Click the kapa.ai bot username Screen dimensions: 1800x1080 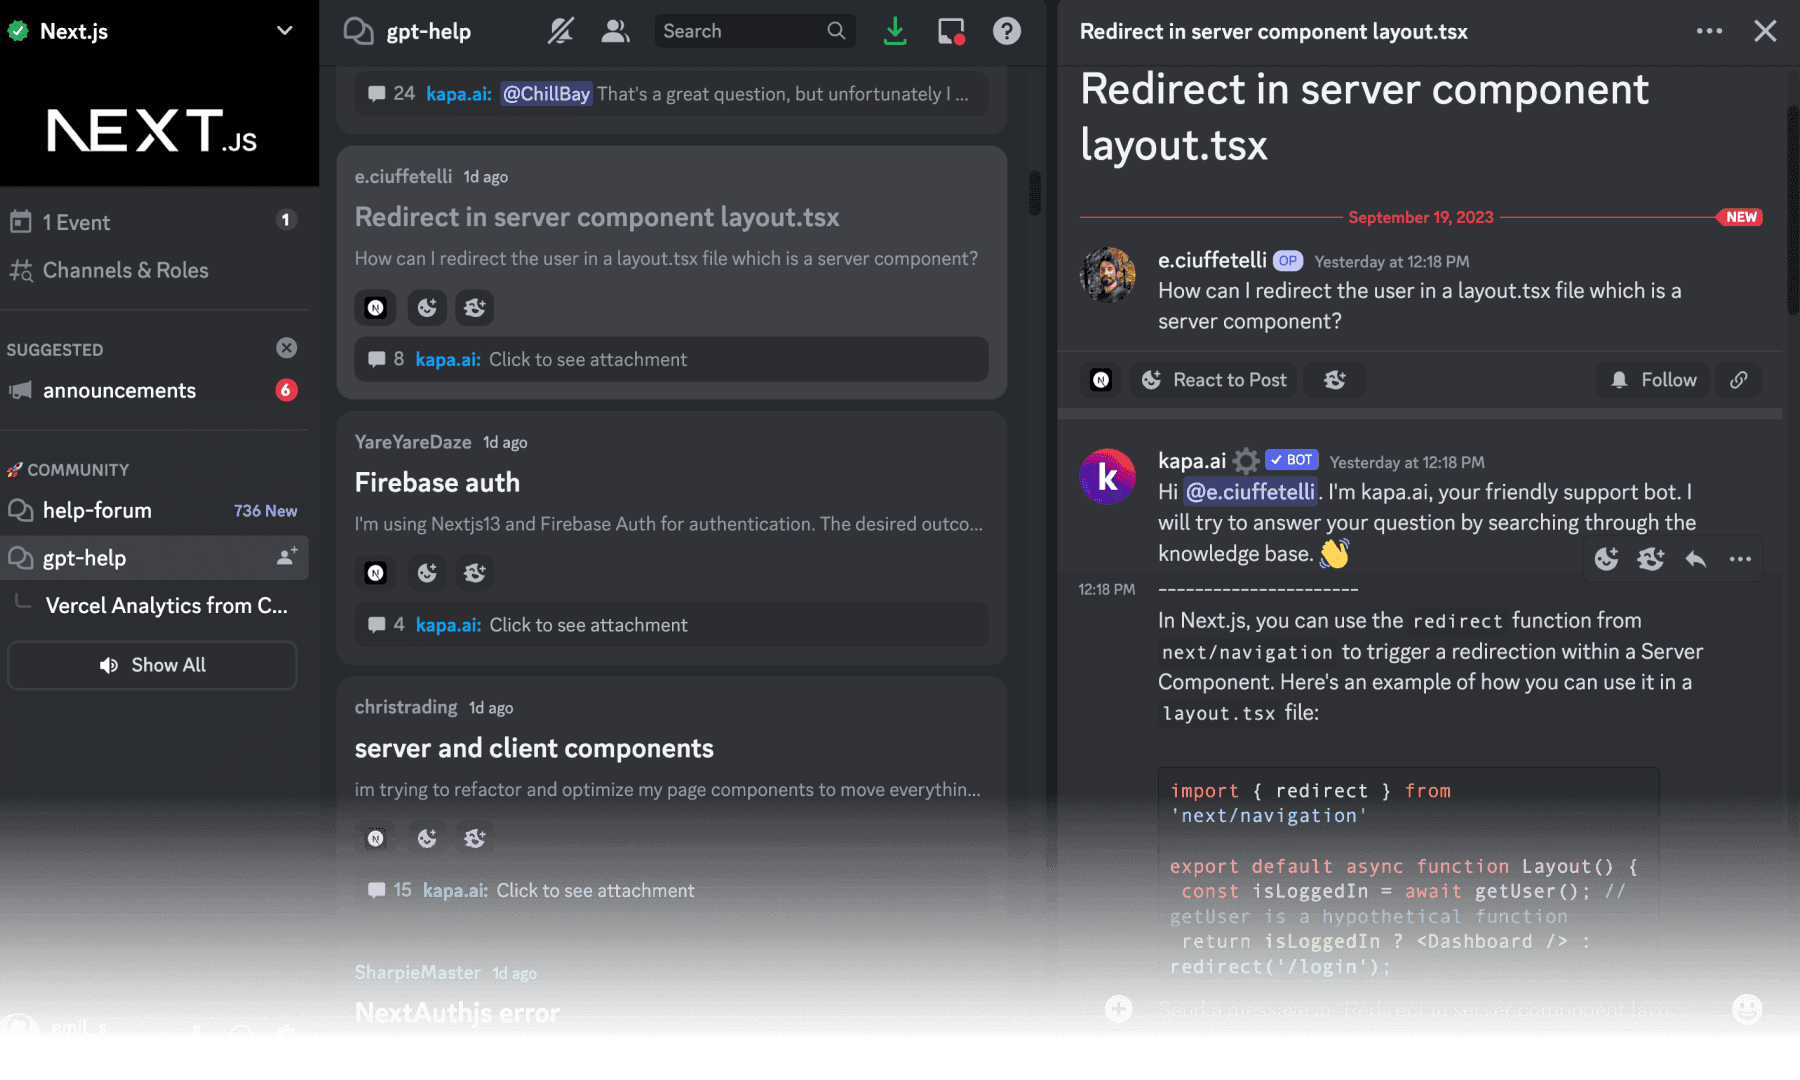coord(1192,460)
